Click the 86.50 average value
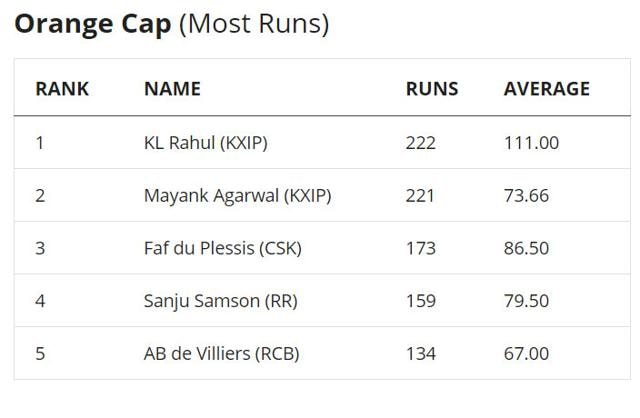This screenshot has height=418, width=640. [526, 248]
